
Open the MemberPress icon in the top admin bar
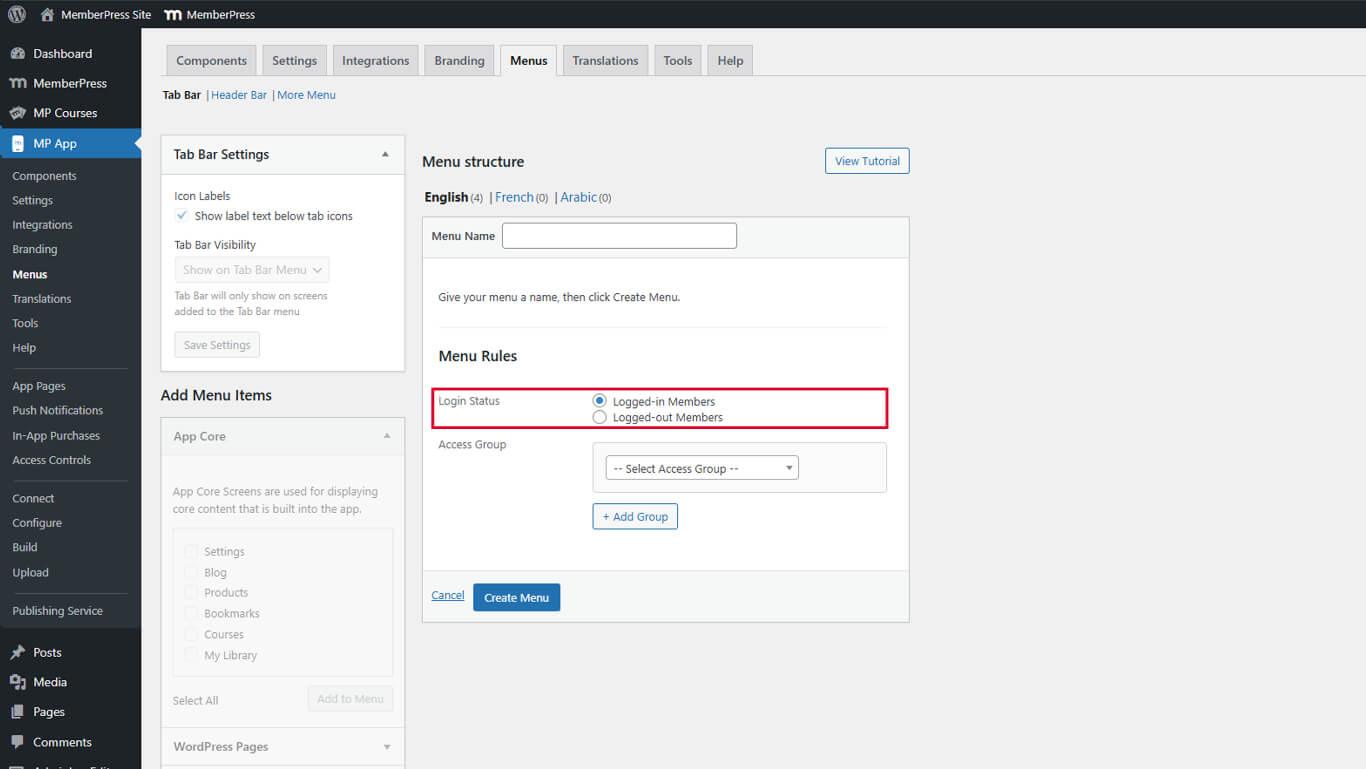click(172, 14)
